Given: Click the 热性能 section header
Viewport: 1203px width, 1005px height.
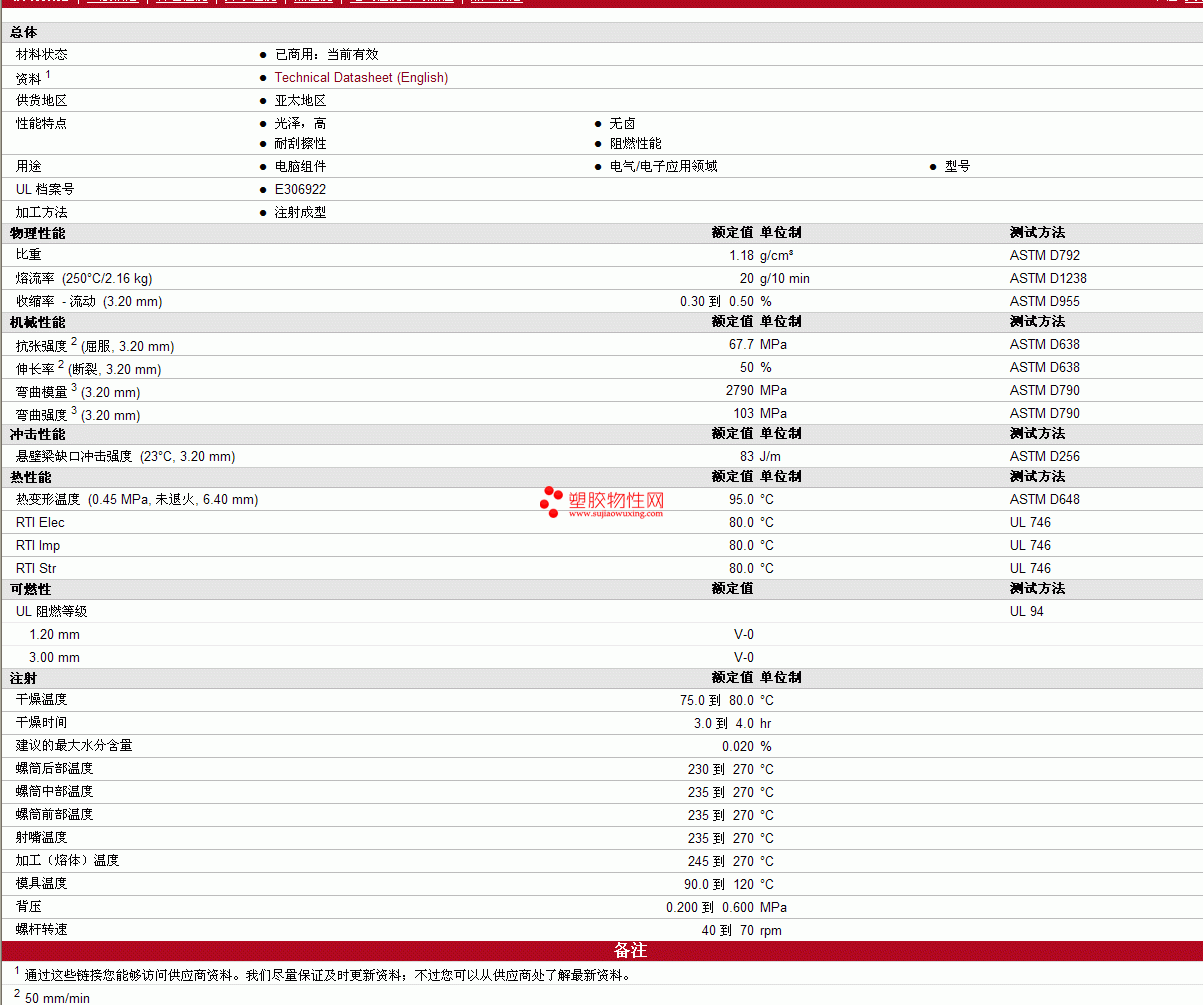Looking at the screenshot, I should [31, 477].
